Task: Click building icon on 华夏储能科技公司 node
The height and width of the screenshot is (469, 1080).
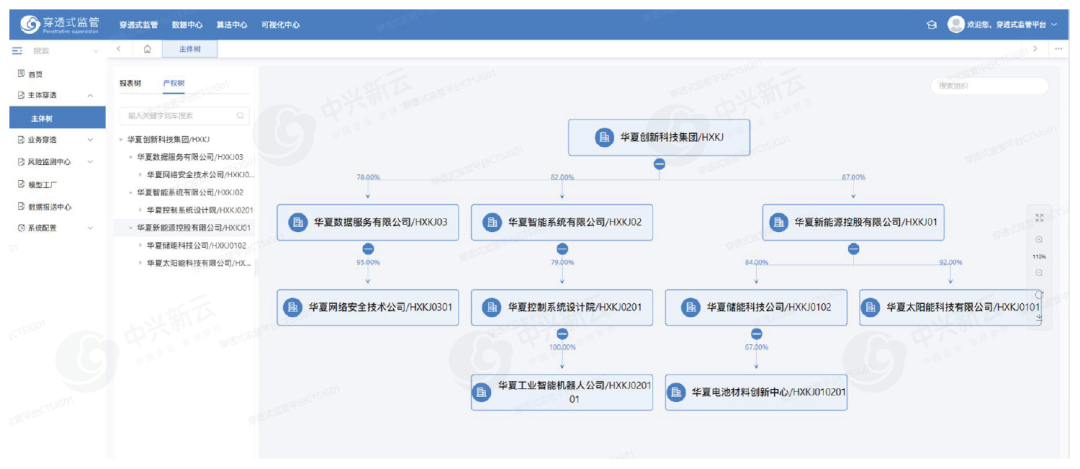Action: coord(690,307)
